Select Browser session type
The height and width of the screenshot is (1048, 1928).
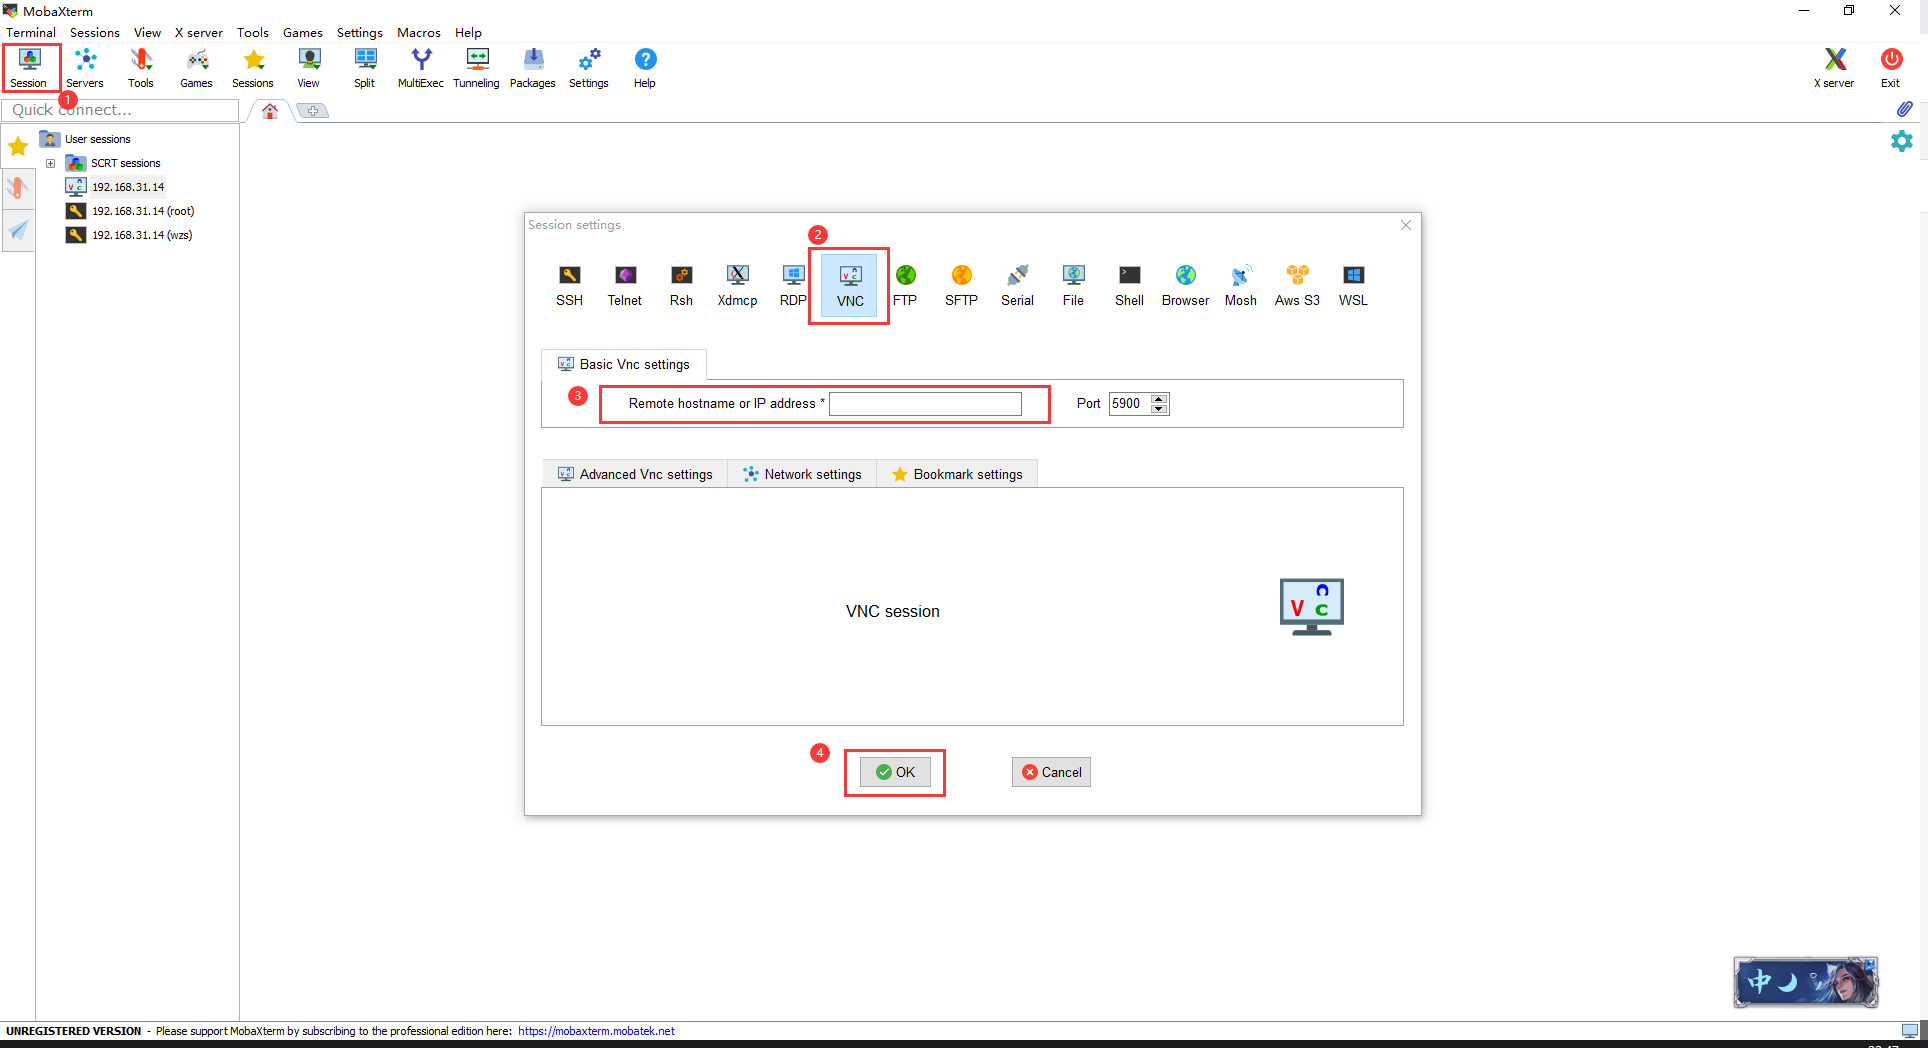(1186, 285)
